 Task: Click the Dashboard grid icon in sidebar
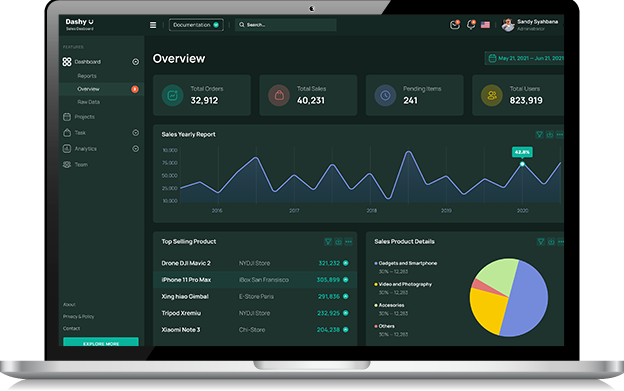click(x=67, y=62)
